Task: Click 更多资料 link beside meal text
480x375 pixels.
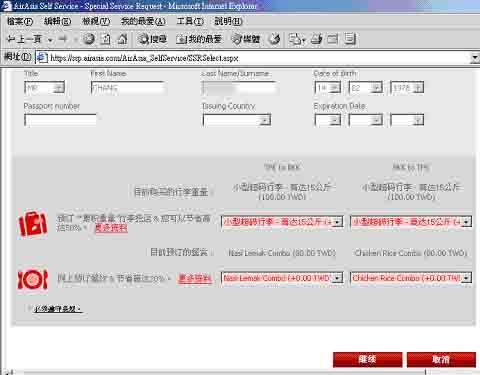Action: 195,278
